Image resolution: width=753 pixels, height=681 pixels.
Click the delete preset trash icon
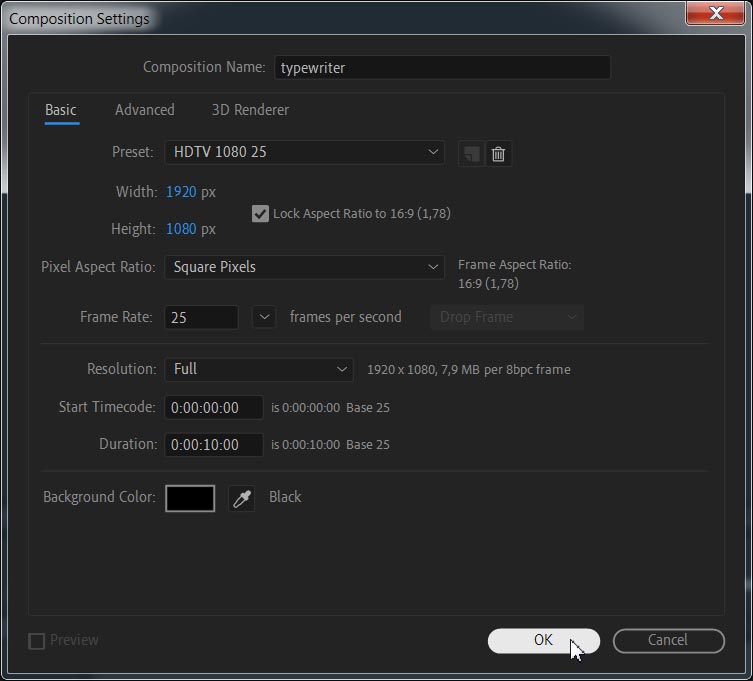coord(498,154)
